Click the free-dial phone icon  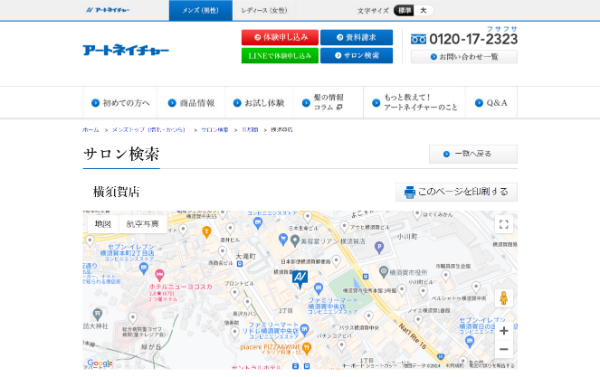coord(418,39)
